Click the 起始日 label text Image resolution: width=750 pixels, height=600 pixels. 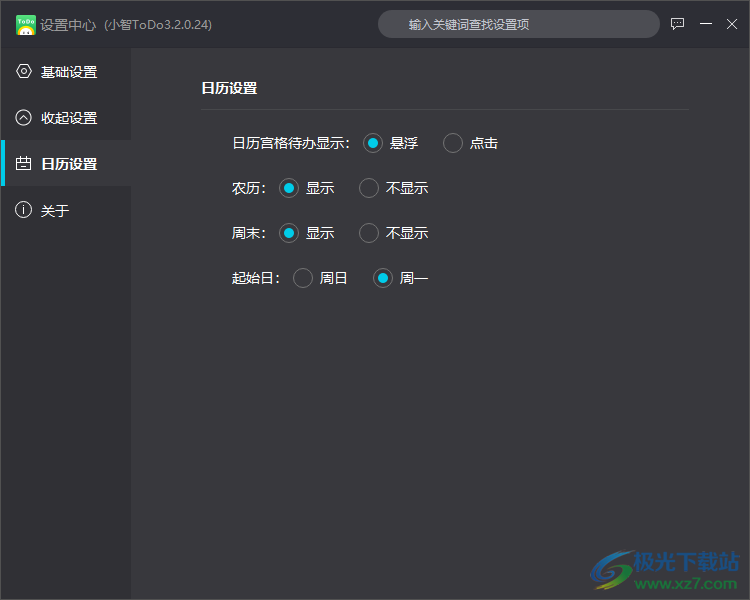256,278
